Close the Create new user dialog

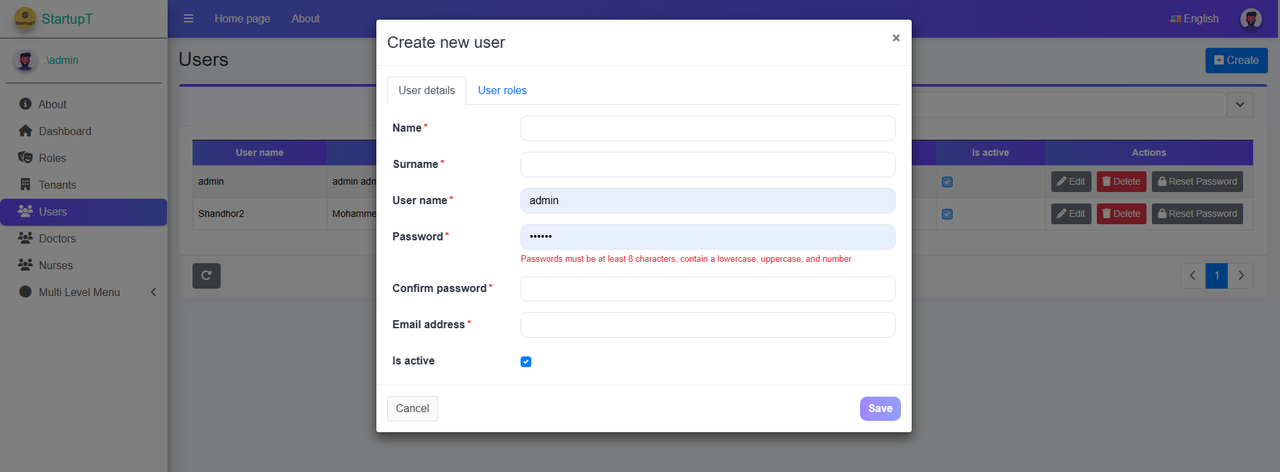click(896, 38)
